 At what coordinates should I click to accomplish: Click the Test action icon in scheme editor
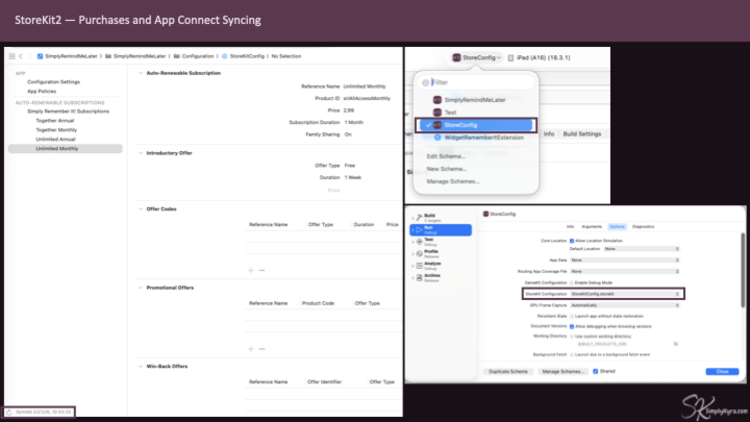point(419,242)
